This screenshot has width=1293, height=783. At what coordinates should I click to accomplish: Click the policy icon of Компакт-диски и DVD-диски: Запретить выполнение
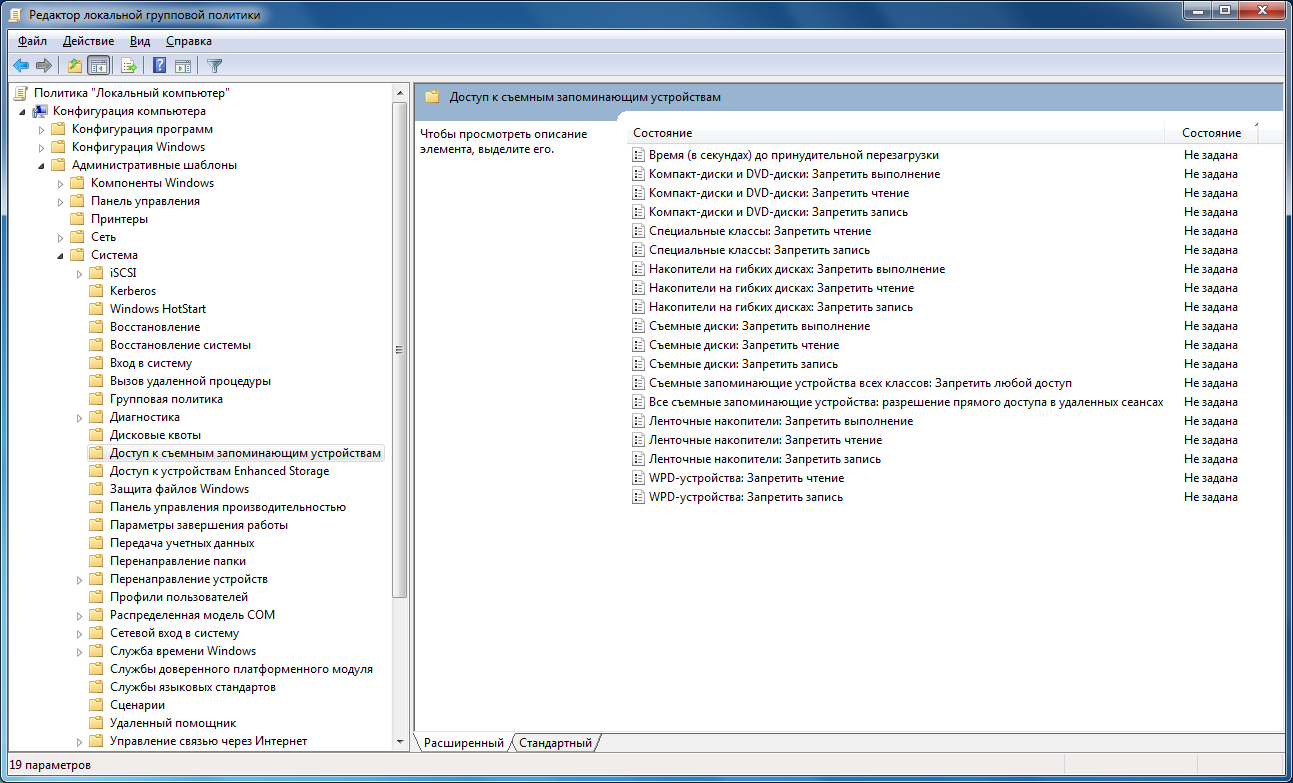[639, 174]
